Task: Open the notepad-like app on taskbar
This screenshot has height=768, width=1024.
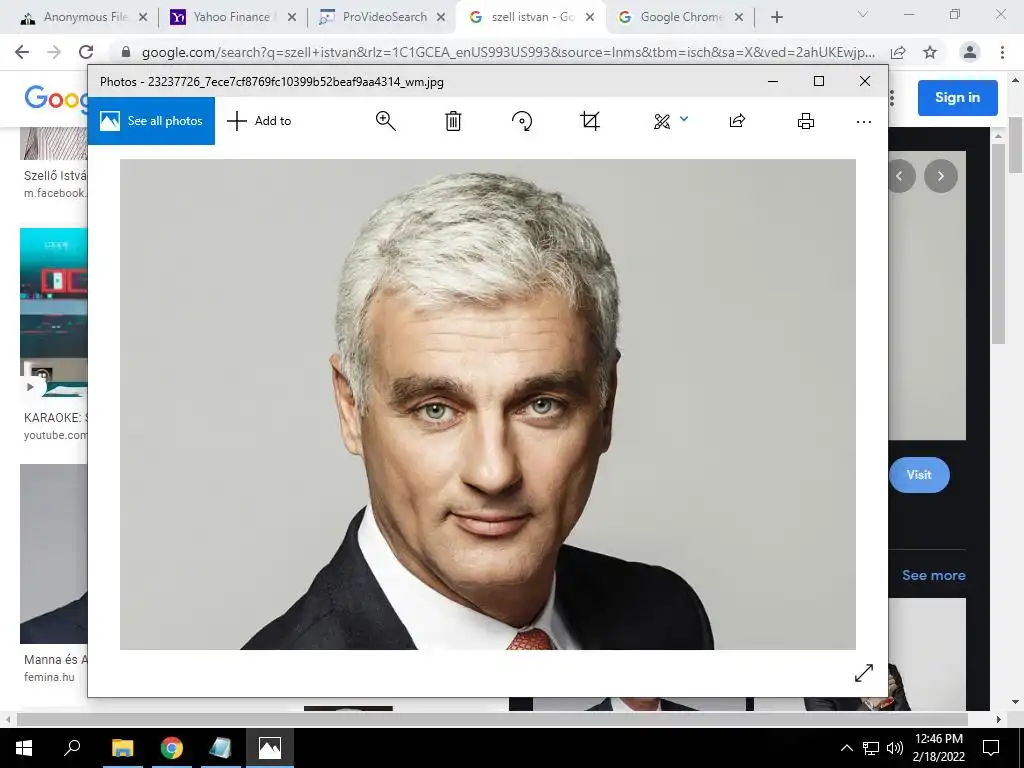Action: 220,748
